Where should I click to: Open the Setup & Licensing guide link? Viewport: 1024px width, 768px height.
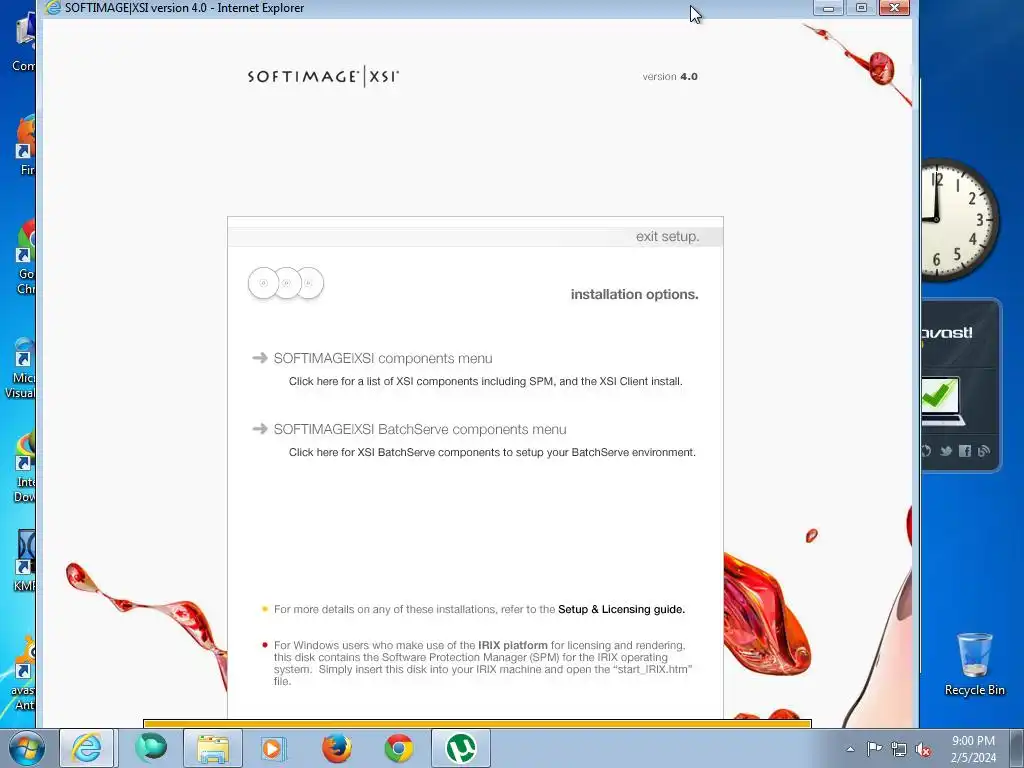(x=621, y=609)
